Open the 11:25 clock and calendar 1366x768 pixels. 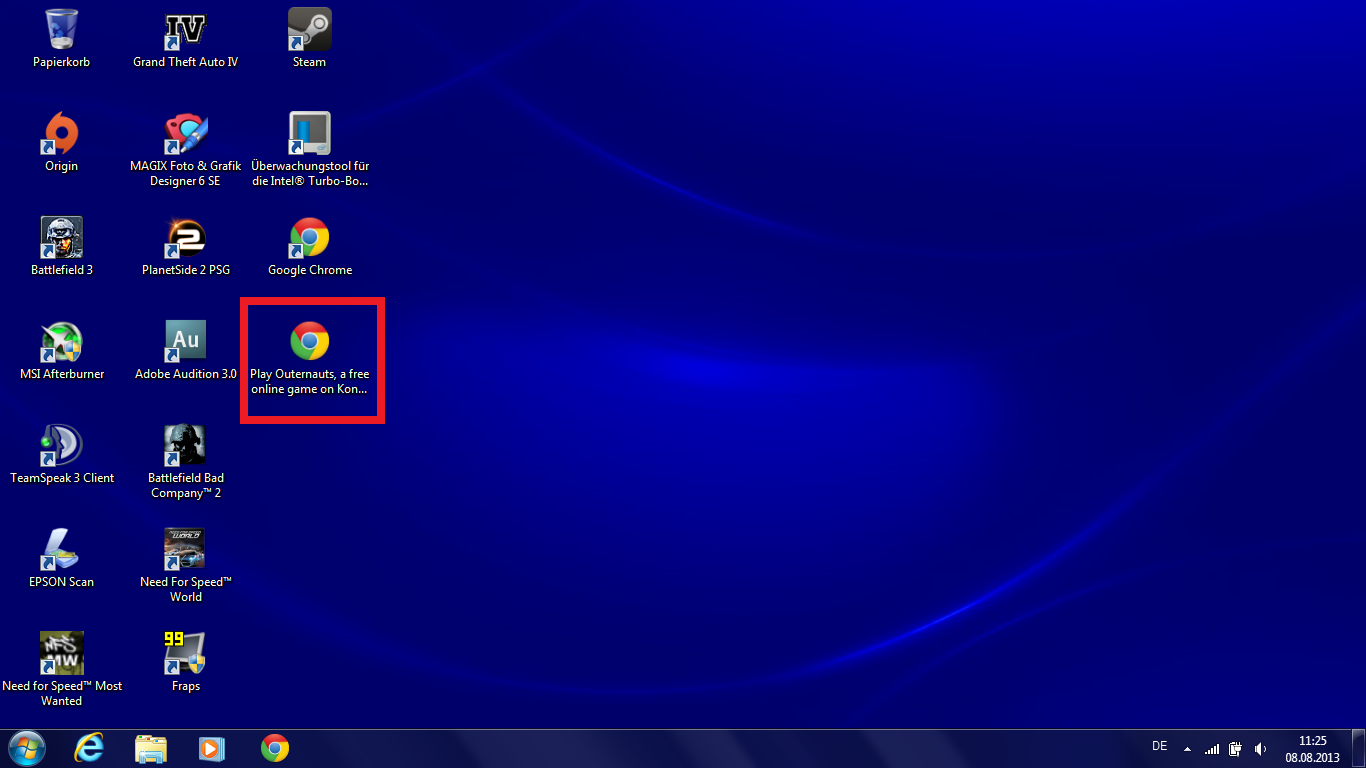1312,748
